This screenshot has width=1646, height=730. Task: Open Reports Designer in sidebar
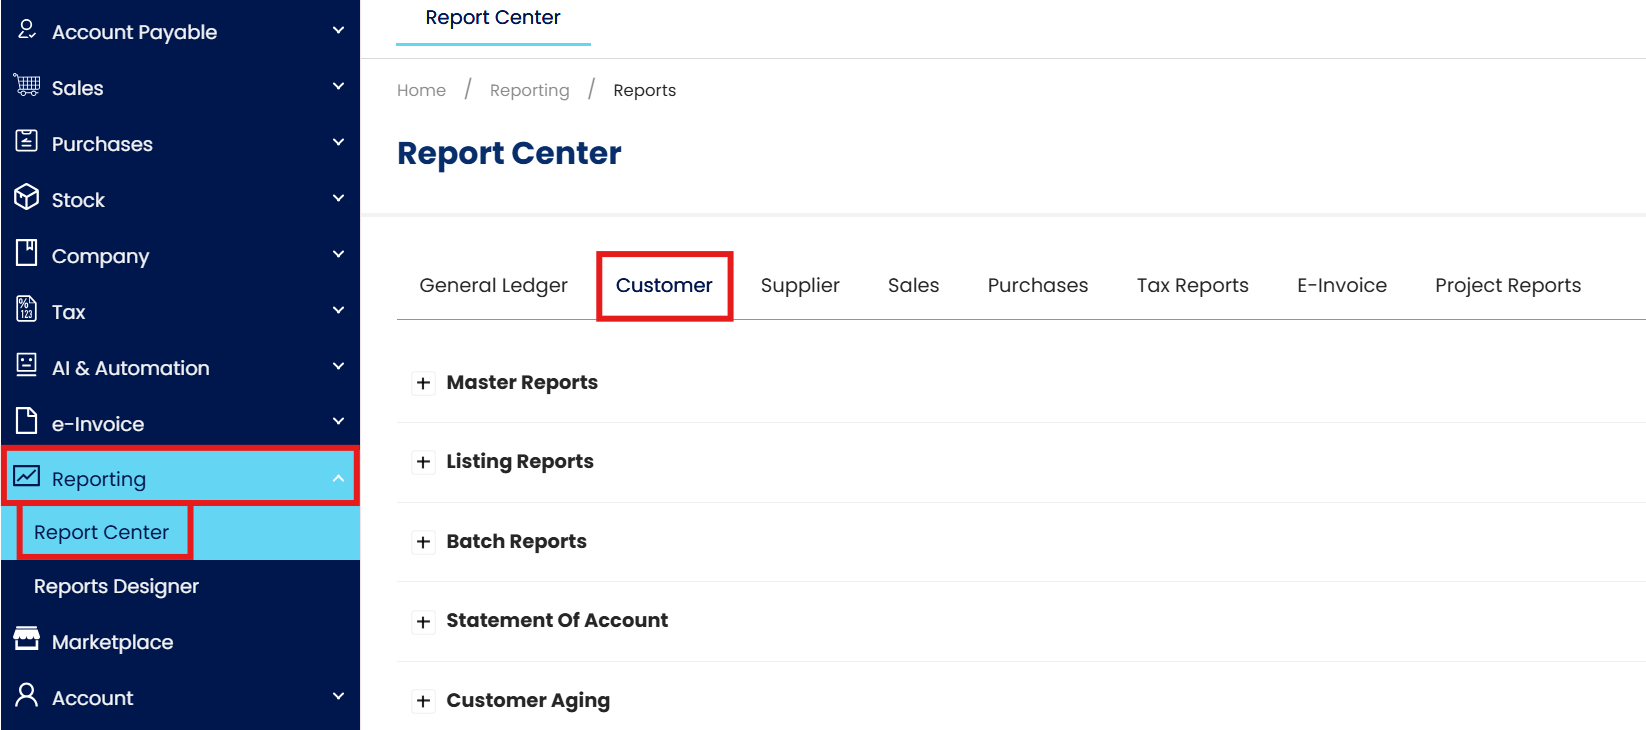116,587
